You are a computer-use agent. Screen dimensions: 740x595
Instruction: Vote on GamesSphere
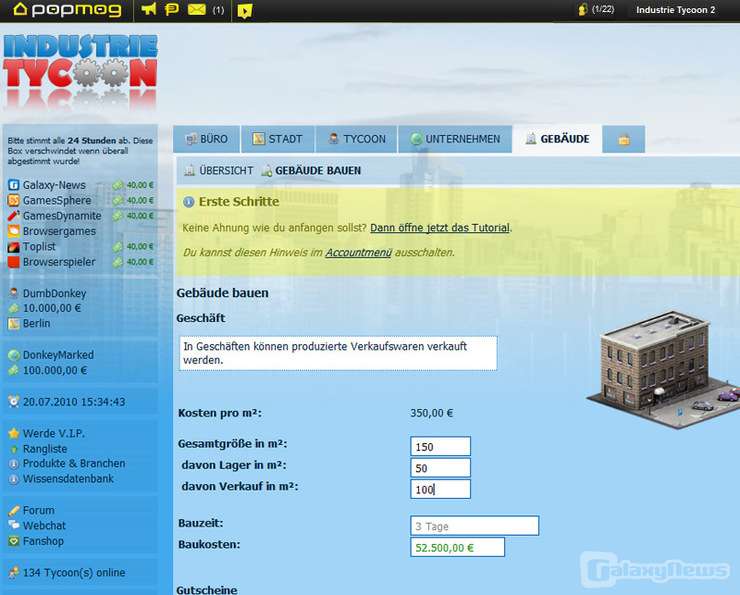57,201
